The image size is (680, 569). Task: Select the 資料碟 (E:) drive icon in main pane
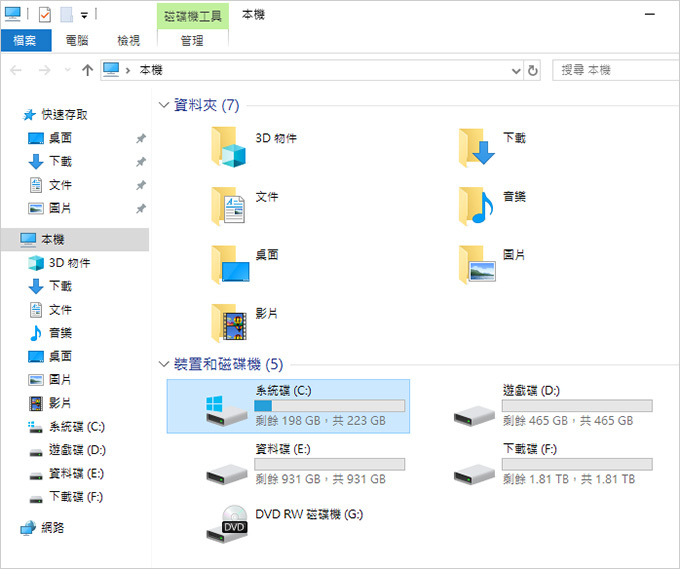[x=226, y=474]
